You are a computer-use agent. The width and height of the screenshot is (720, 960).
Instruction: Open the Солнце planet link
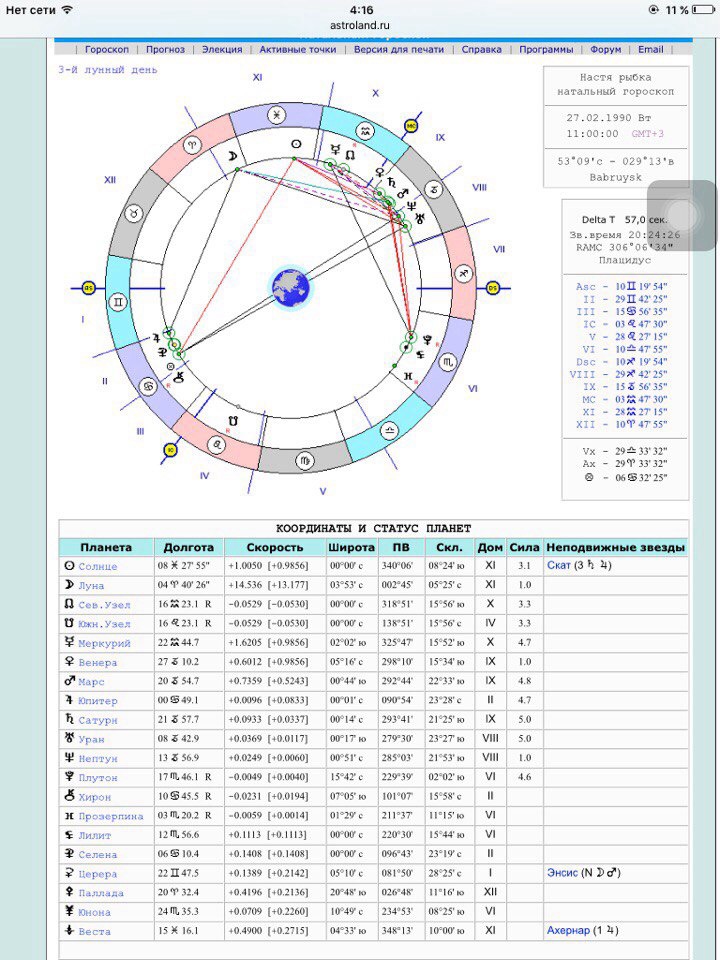coord(98,567)
